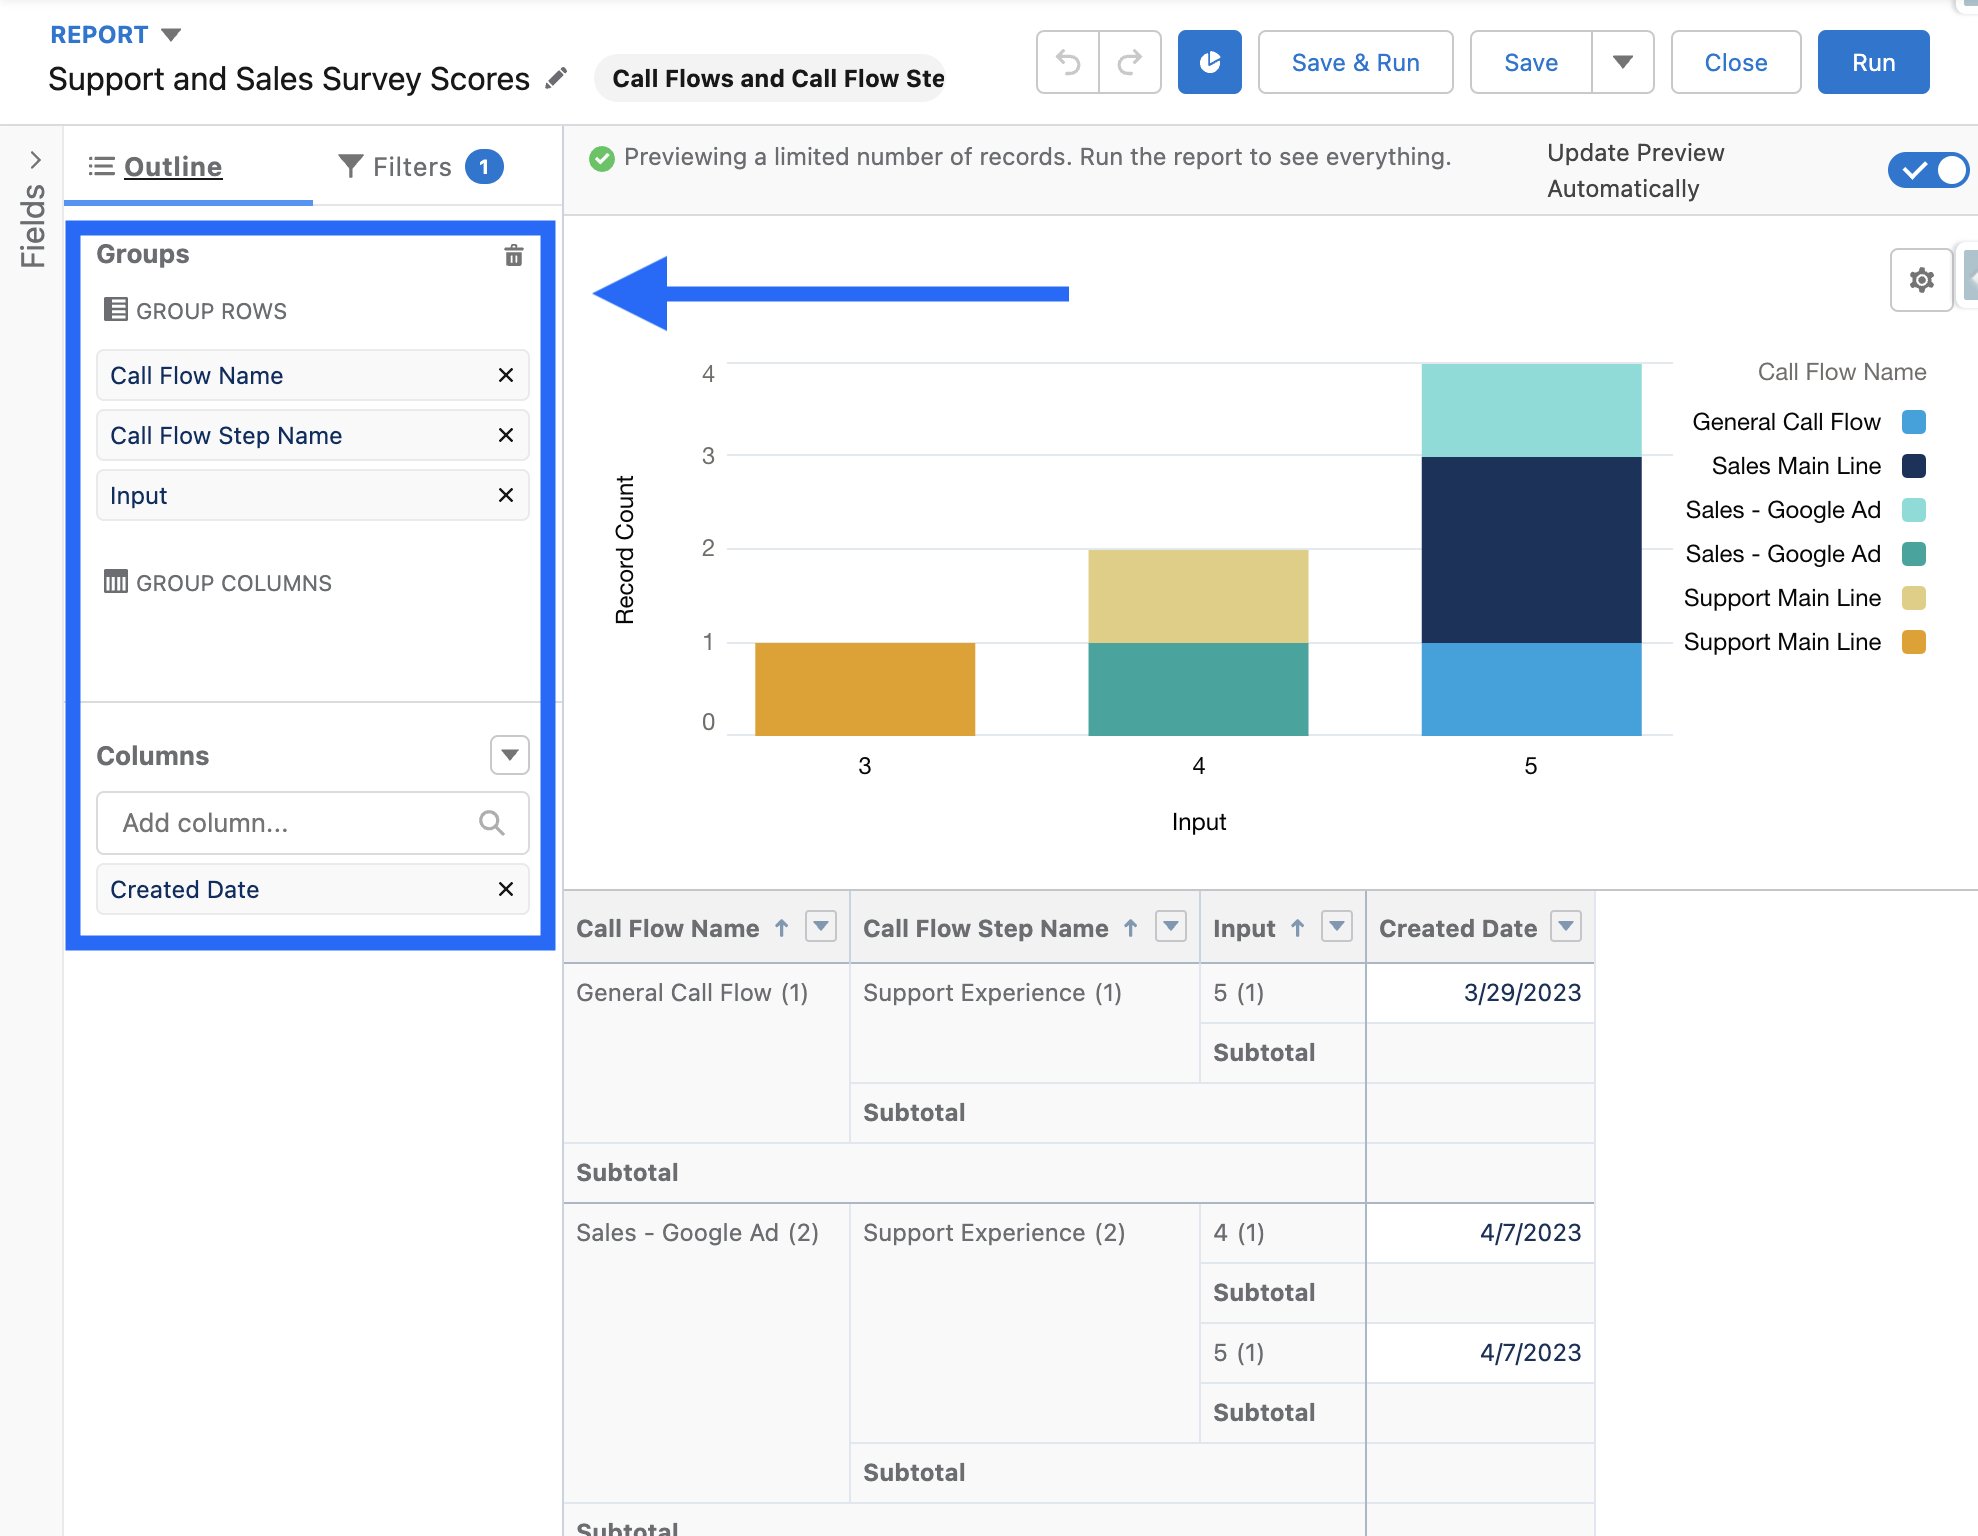This screenshot has height=1536, width=1978.
Task: Click the blue Run button
Action: (1872, 63)
